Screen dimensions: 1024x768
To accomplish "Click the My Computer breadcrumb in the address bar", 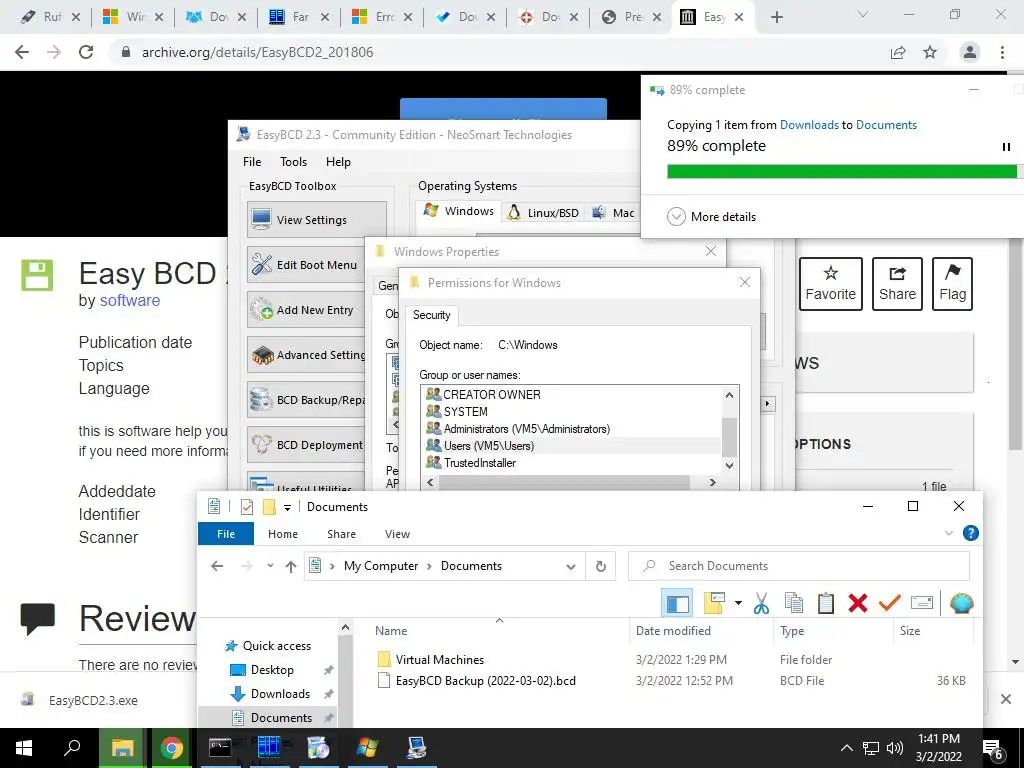I will click(x=381, y=566).
